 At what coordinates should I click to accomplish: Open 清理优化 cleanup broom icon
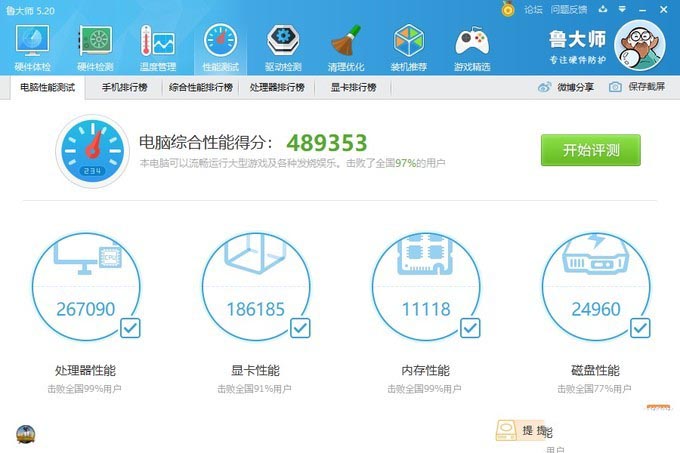(346, 40)
